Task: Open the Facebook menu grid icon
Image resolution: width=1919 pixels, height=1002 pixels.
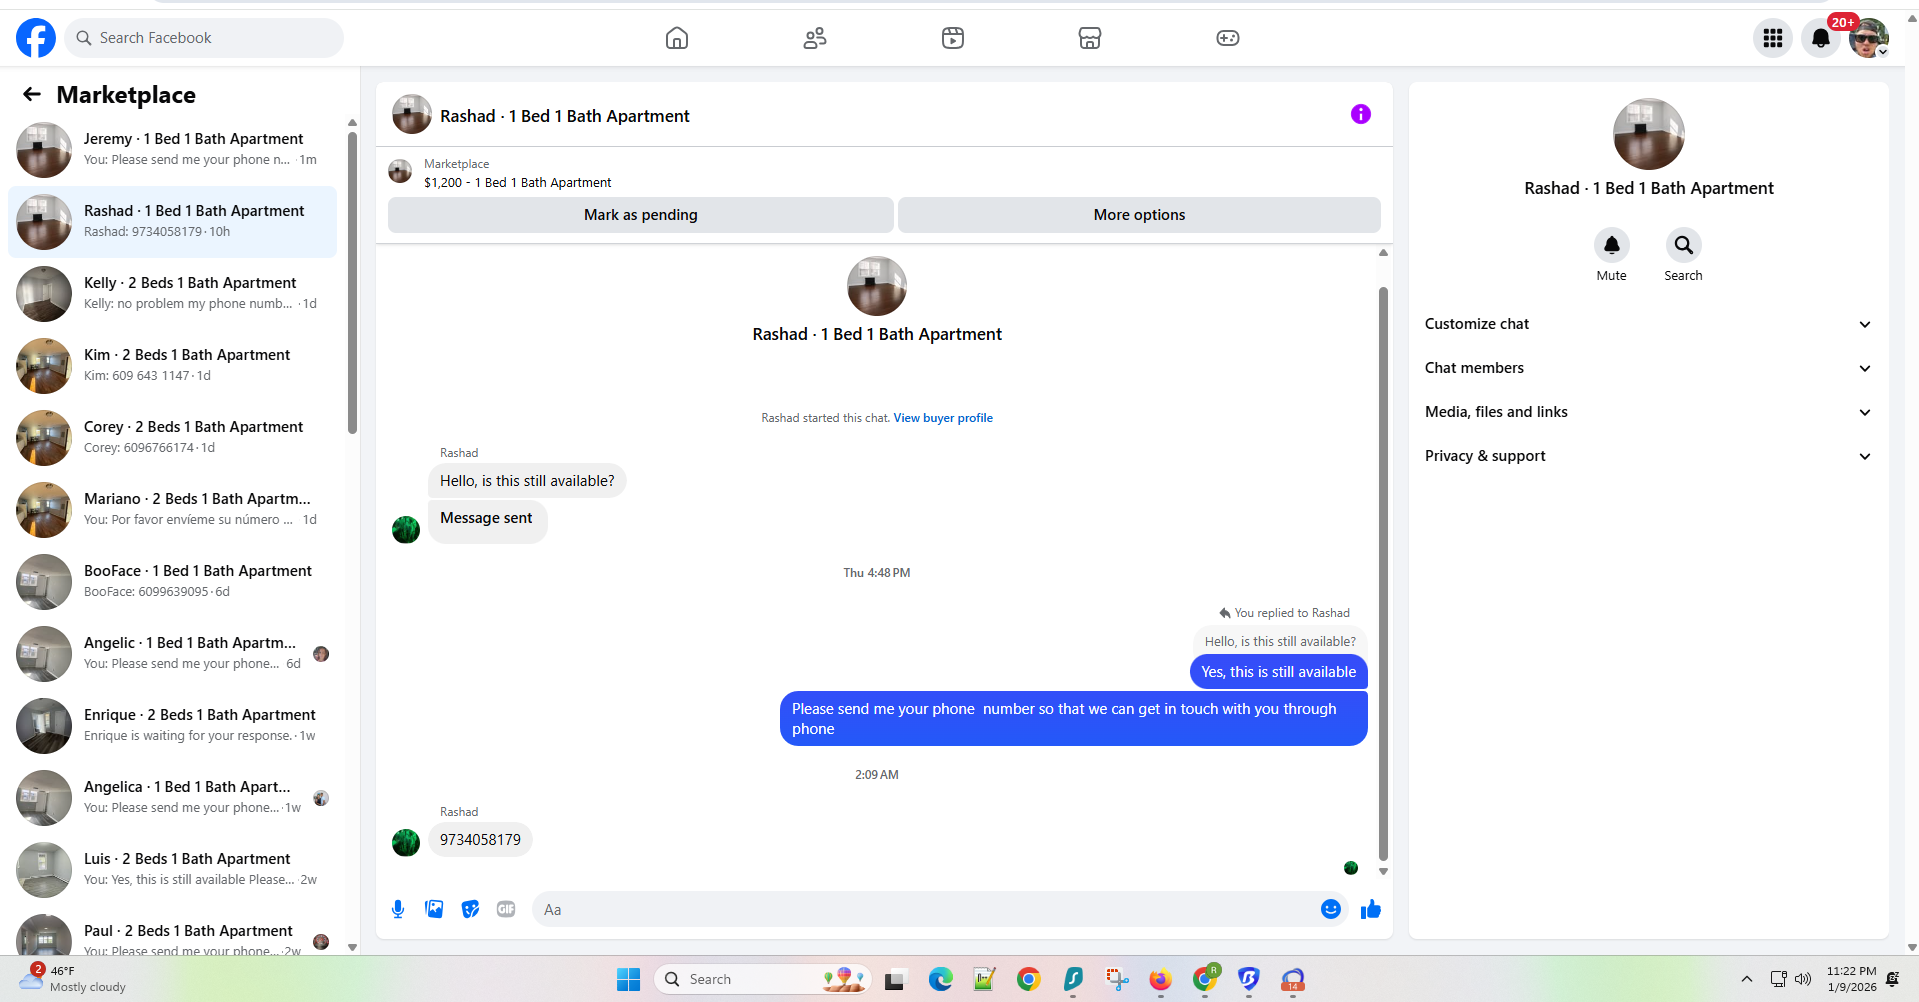Action: 1773,38
